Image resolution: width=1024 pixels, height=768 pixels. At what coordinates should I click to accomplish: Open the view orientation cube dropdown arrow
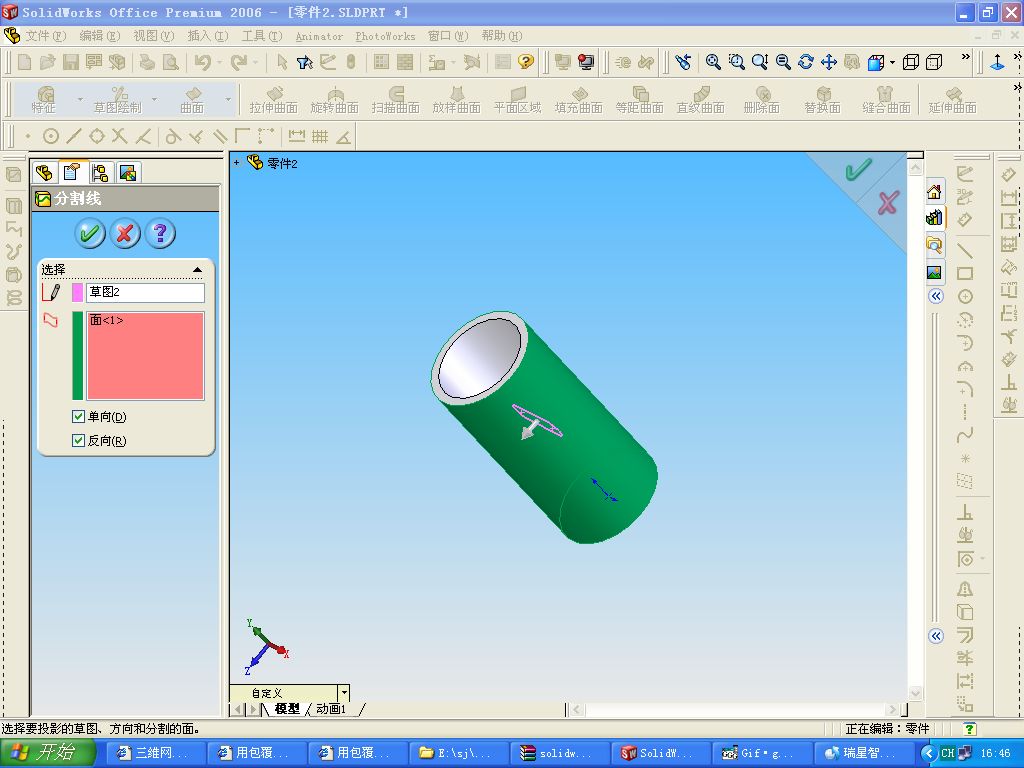click(x=892, y=63)
